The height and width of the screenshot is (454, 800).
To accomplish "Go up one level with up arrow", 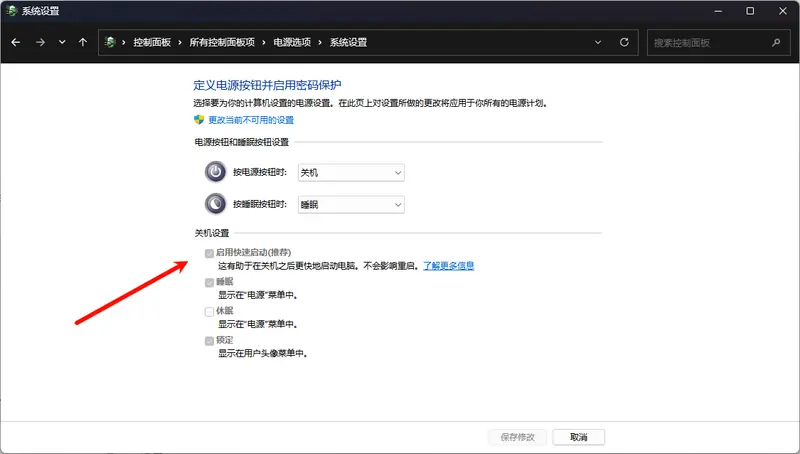I will tap(83, 42).
